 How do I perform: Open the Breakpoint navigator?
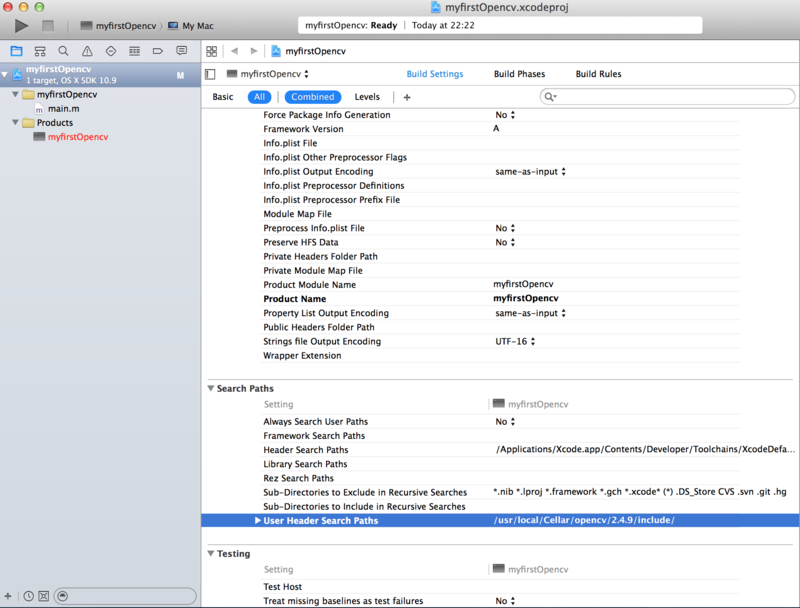pos(158,51)
